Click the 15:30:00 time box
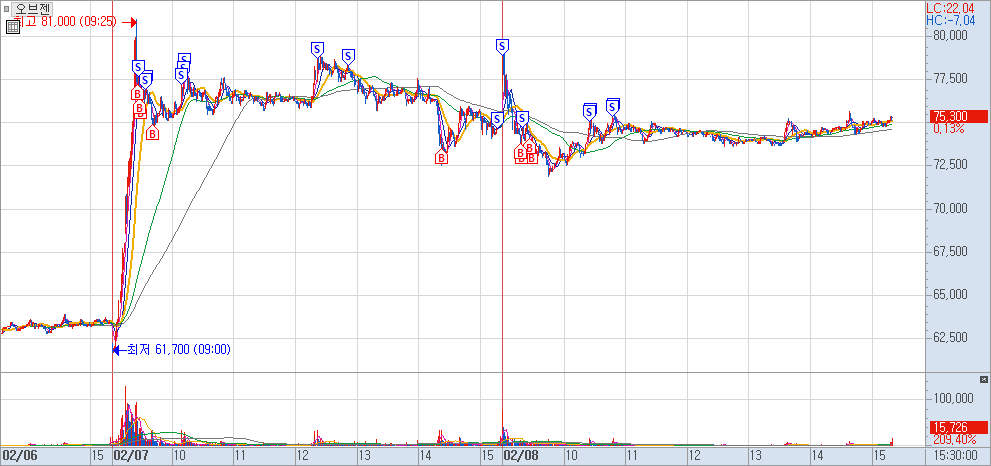991x466 pixels. (x=955, y=455)
